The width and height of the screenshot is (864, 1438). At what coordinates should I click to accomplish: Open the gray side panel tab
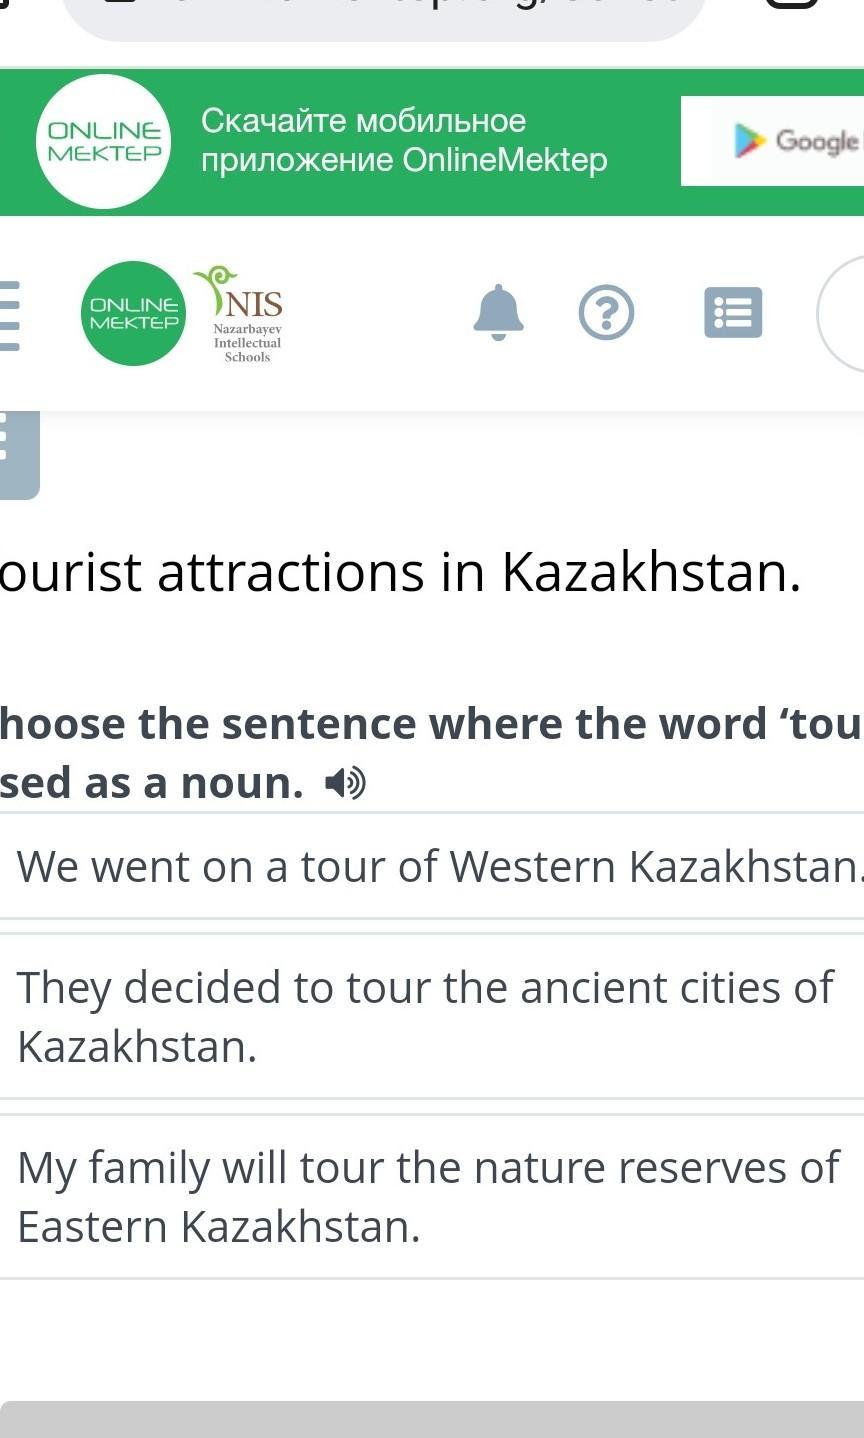pyautogui.click(x=18, y=455)
